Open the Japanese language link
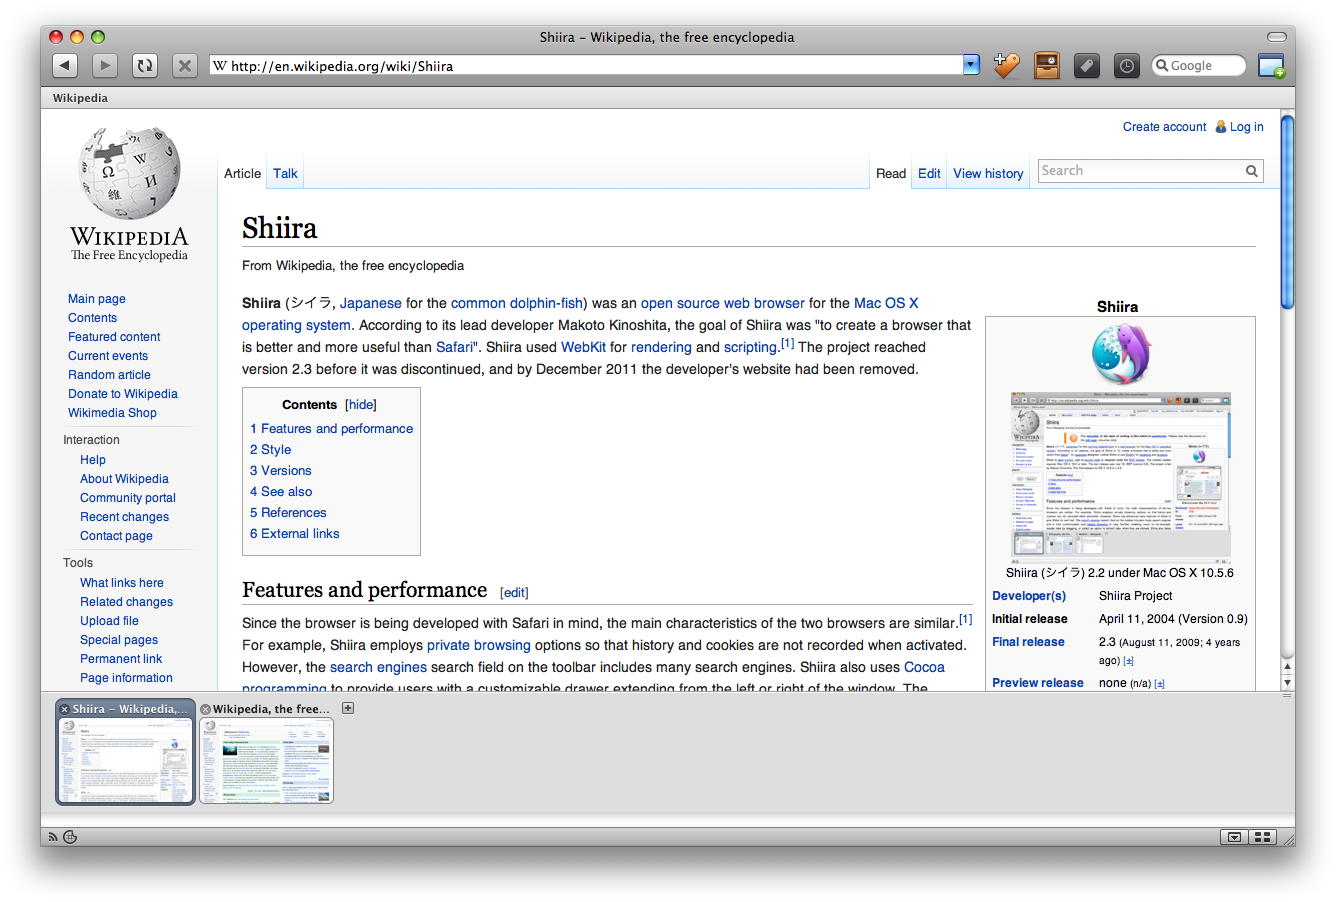This screenshot has width=1336, height=902. (371, 303)
